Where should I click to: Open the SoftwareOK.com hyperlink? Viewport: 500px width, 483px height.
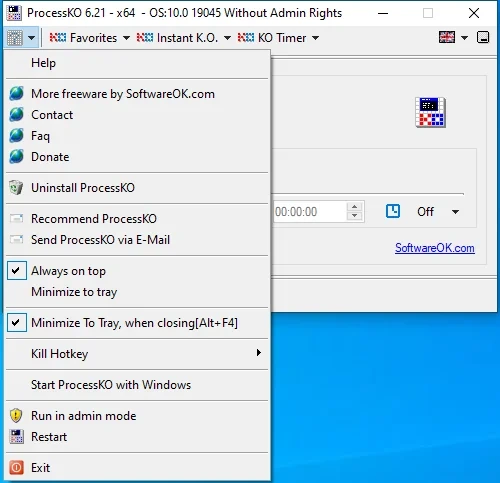[435, 248]
